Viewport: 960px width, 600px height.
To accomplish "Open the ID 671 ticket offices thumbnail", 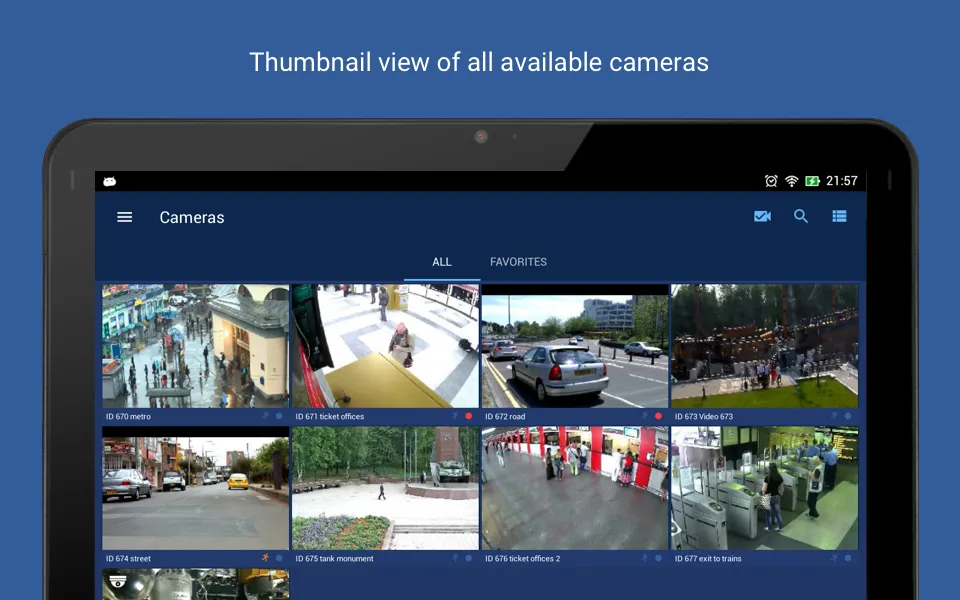I will point(385,346).
